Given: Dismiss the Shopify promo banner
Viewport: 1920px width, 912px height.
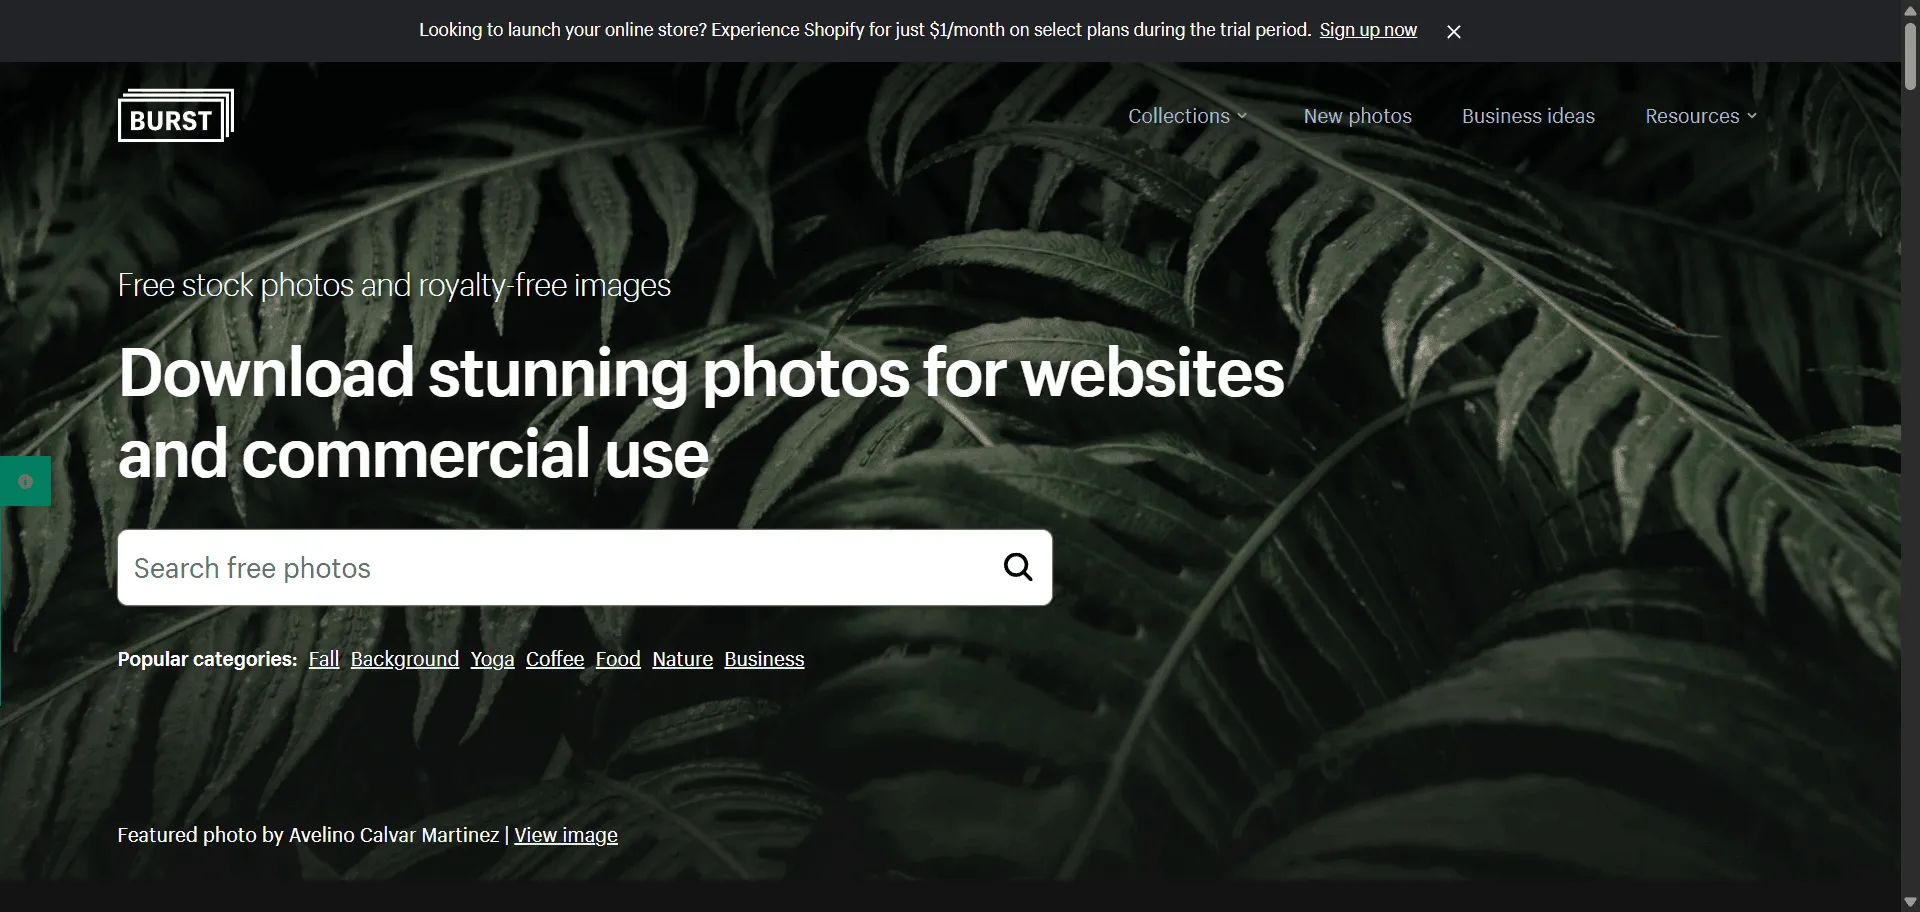Looking at the screenshot, I should tap(1453, 31).
